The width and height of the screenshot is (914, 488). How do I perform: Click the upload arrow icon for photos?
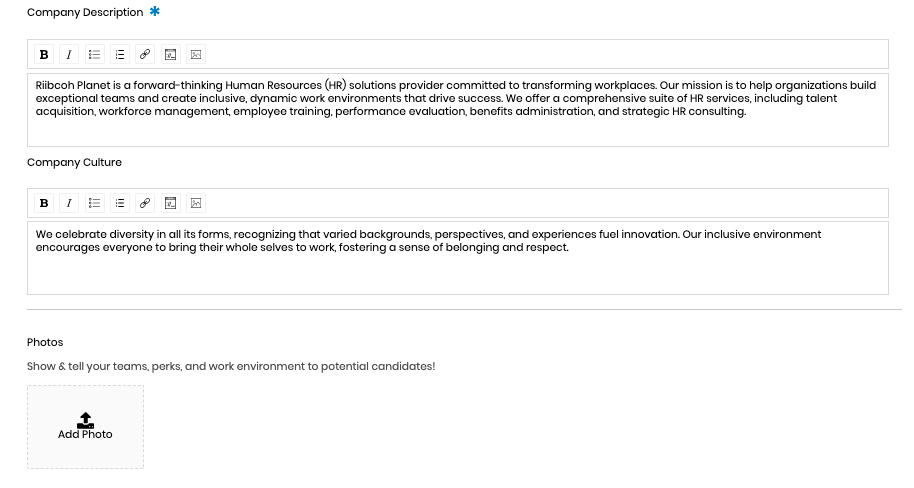[85, 420]
